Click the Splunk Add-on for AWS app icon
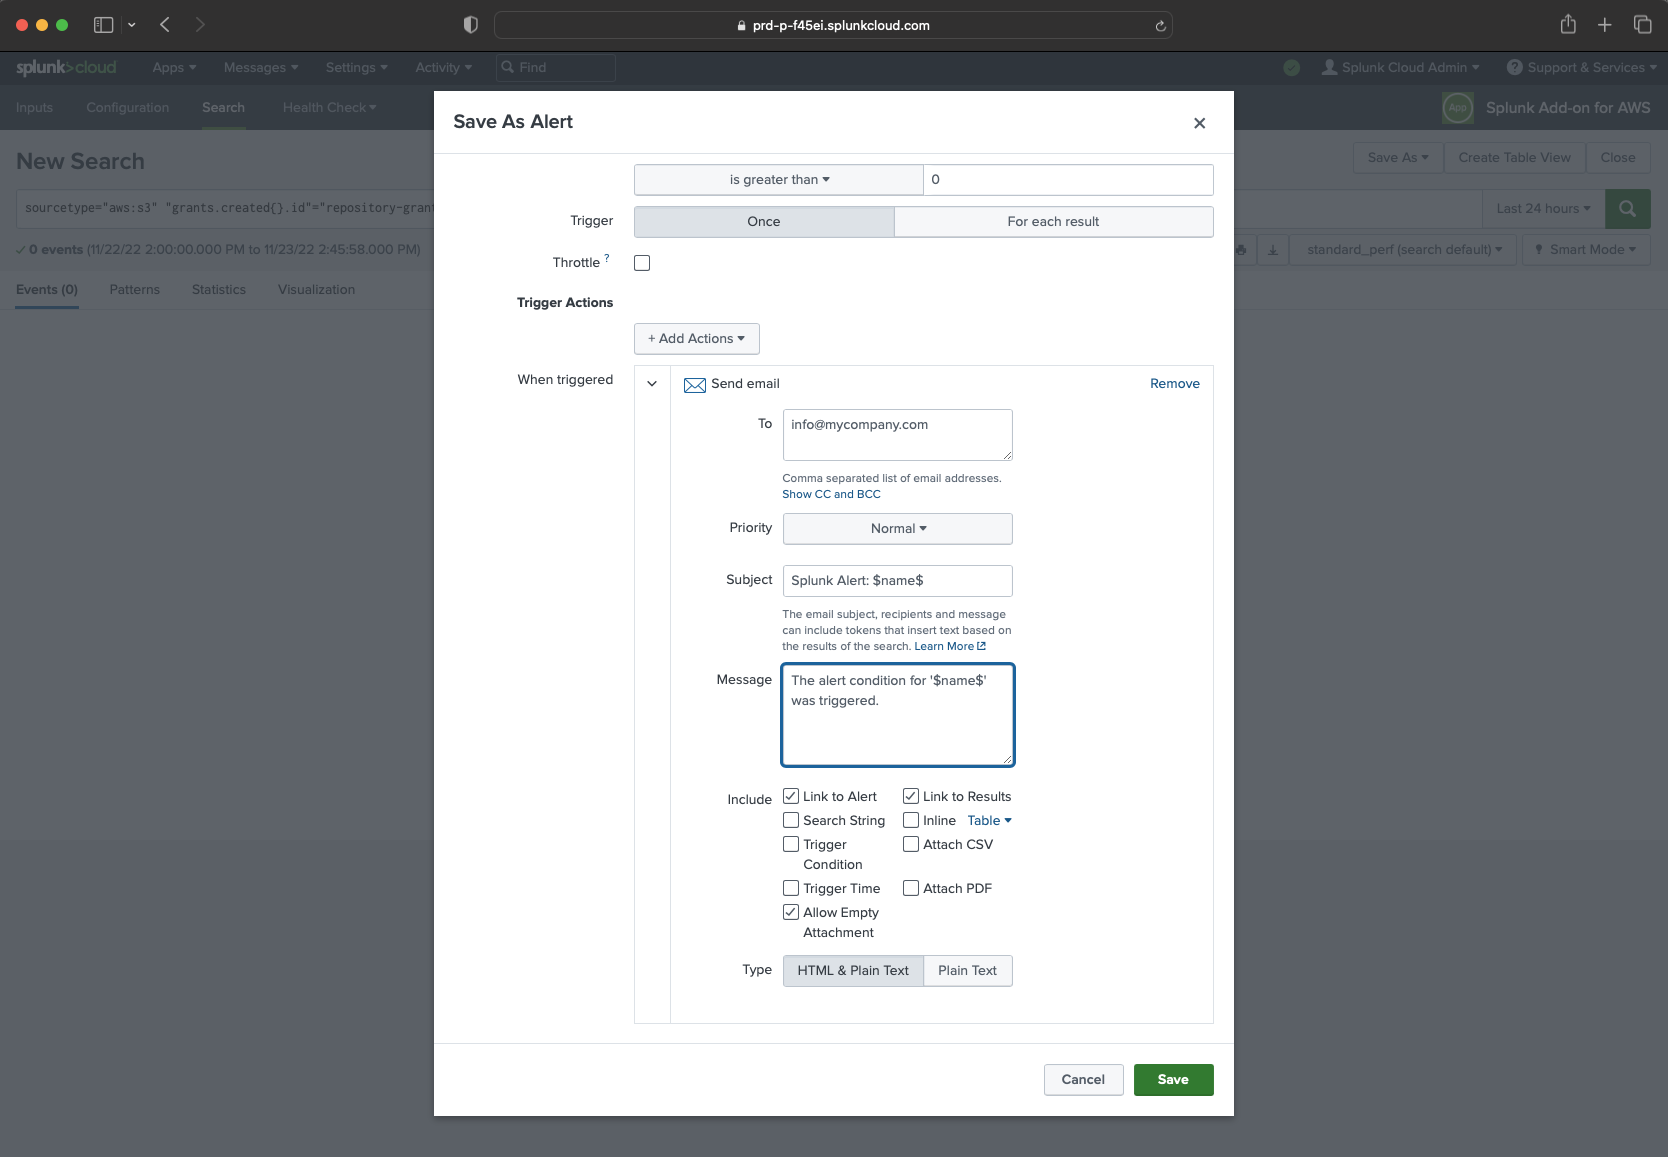1668x1157 pixels. (x=1458, y=107)
